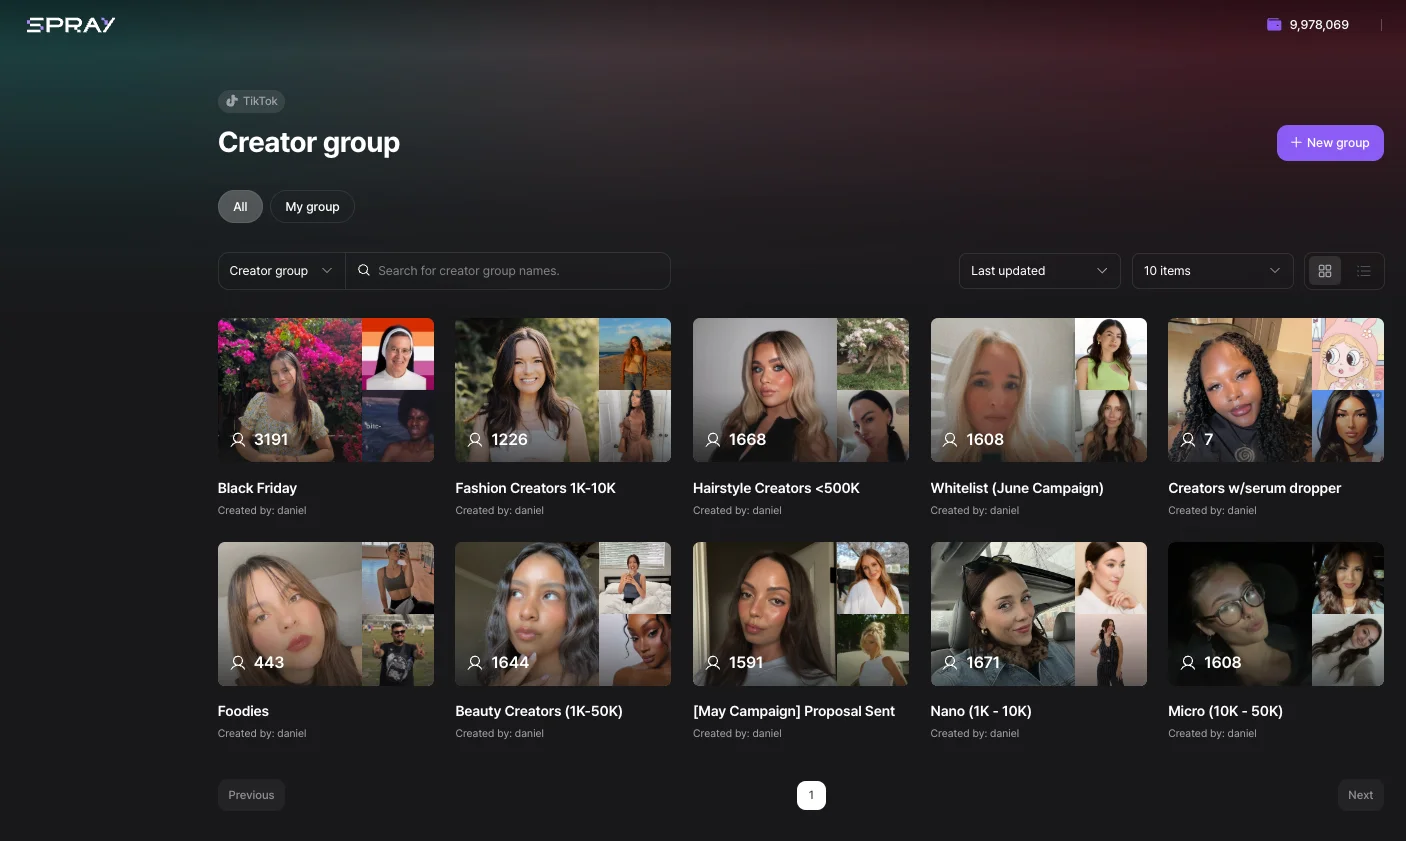The height and width of the screenshot is (841, 1406).
Task: Click the Whitelist (June Campaign) title
Action: click(x=1017, y=488)
